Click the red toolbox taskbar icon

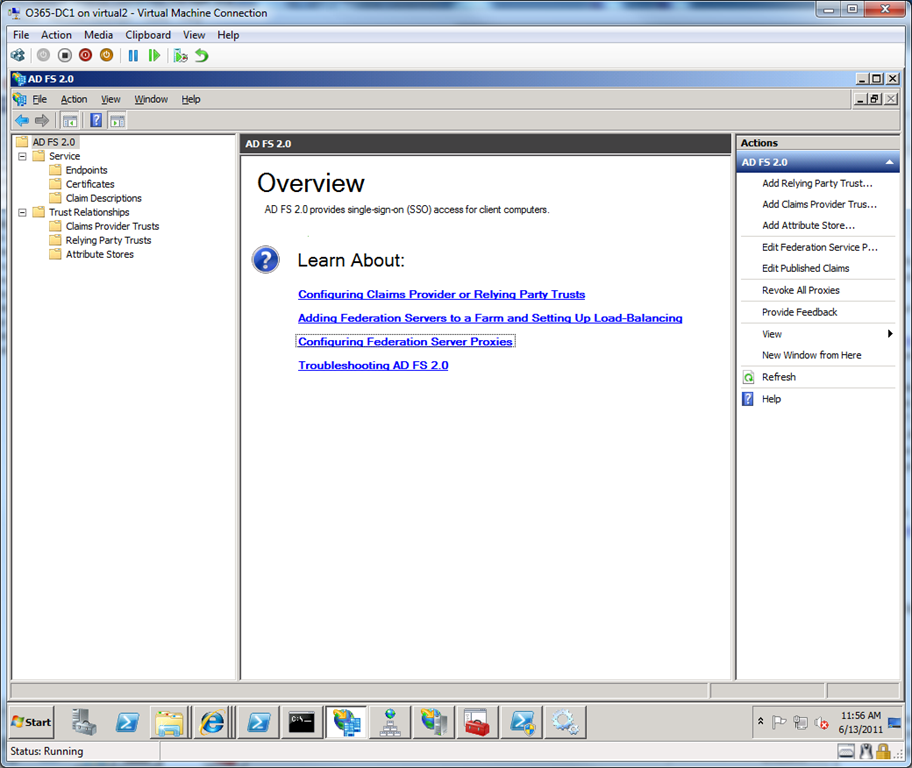tap(478, 722)
